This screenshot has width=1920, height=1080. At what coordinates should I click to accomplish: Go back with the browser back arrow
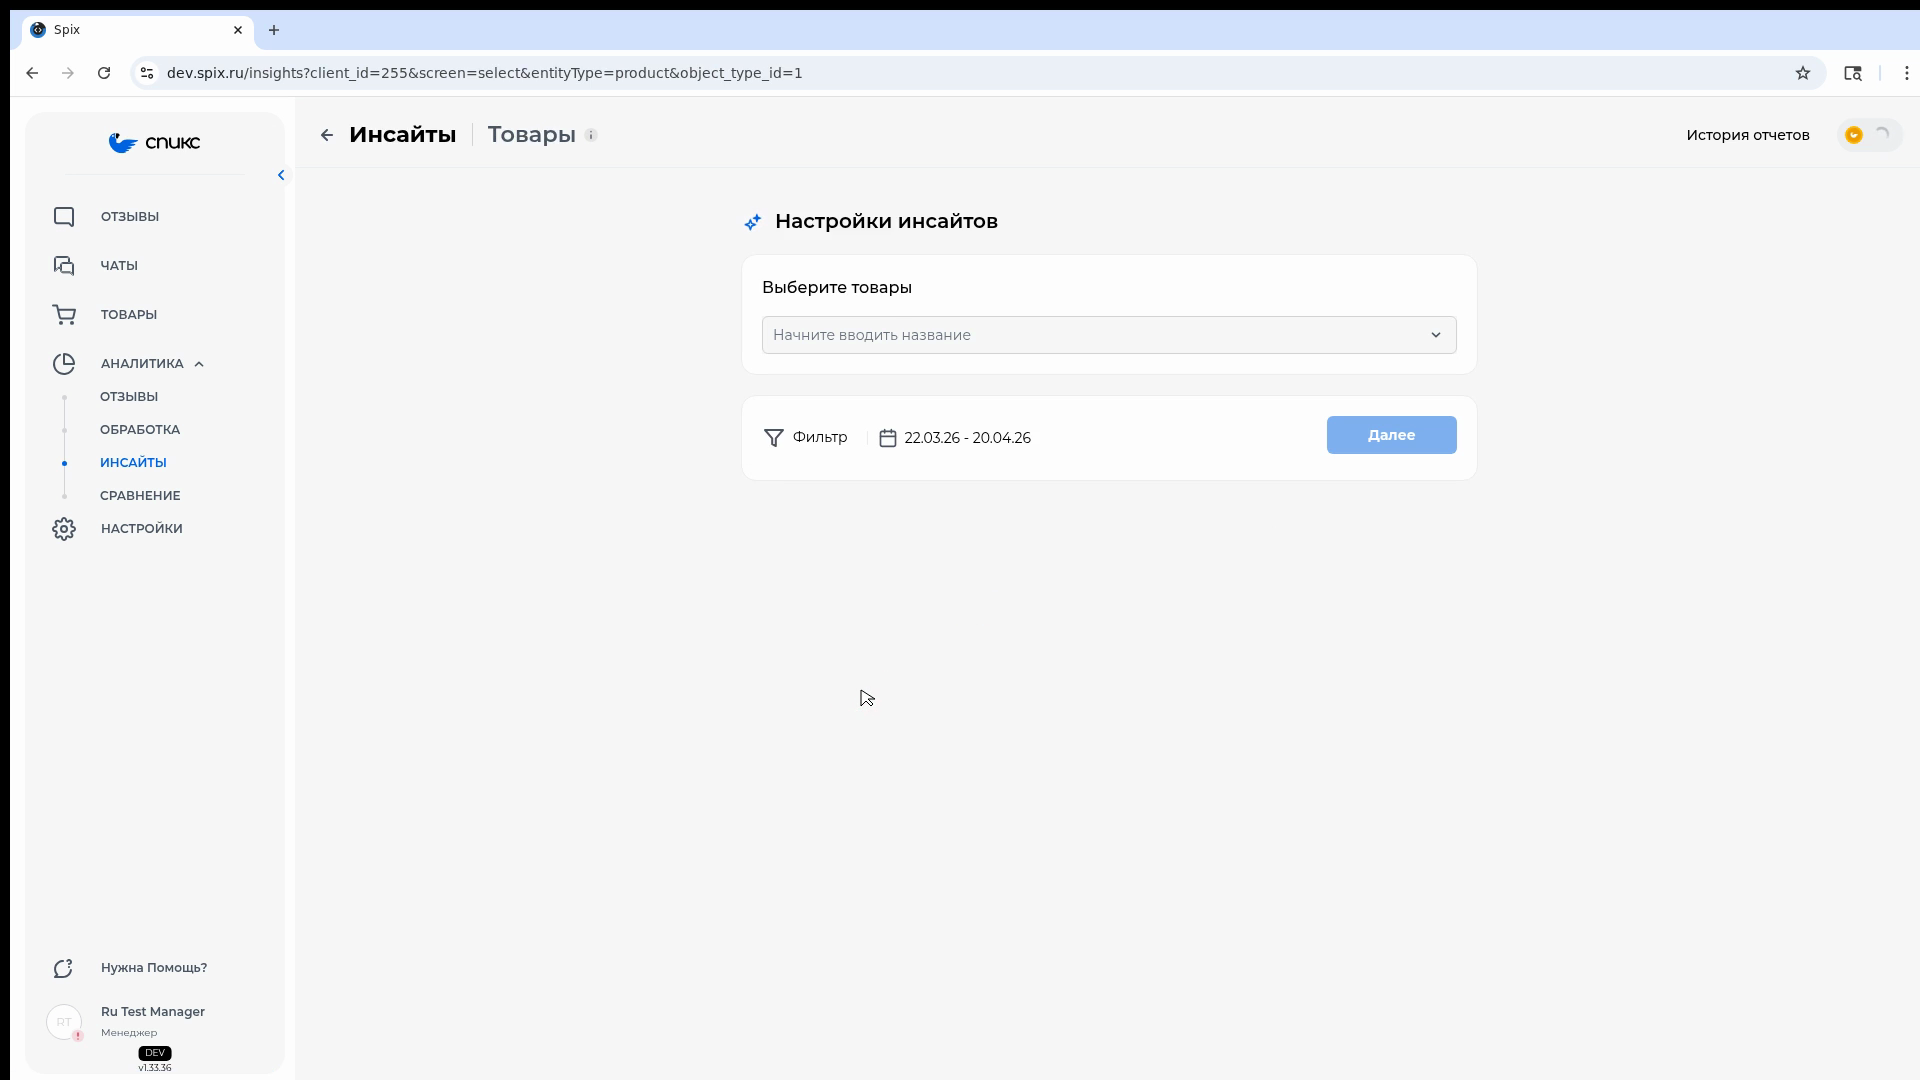[32, 73]
